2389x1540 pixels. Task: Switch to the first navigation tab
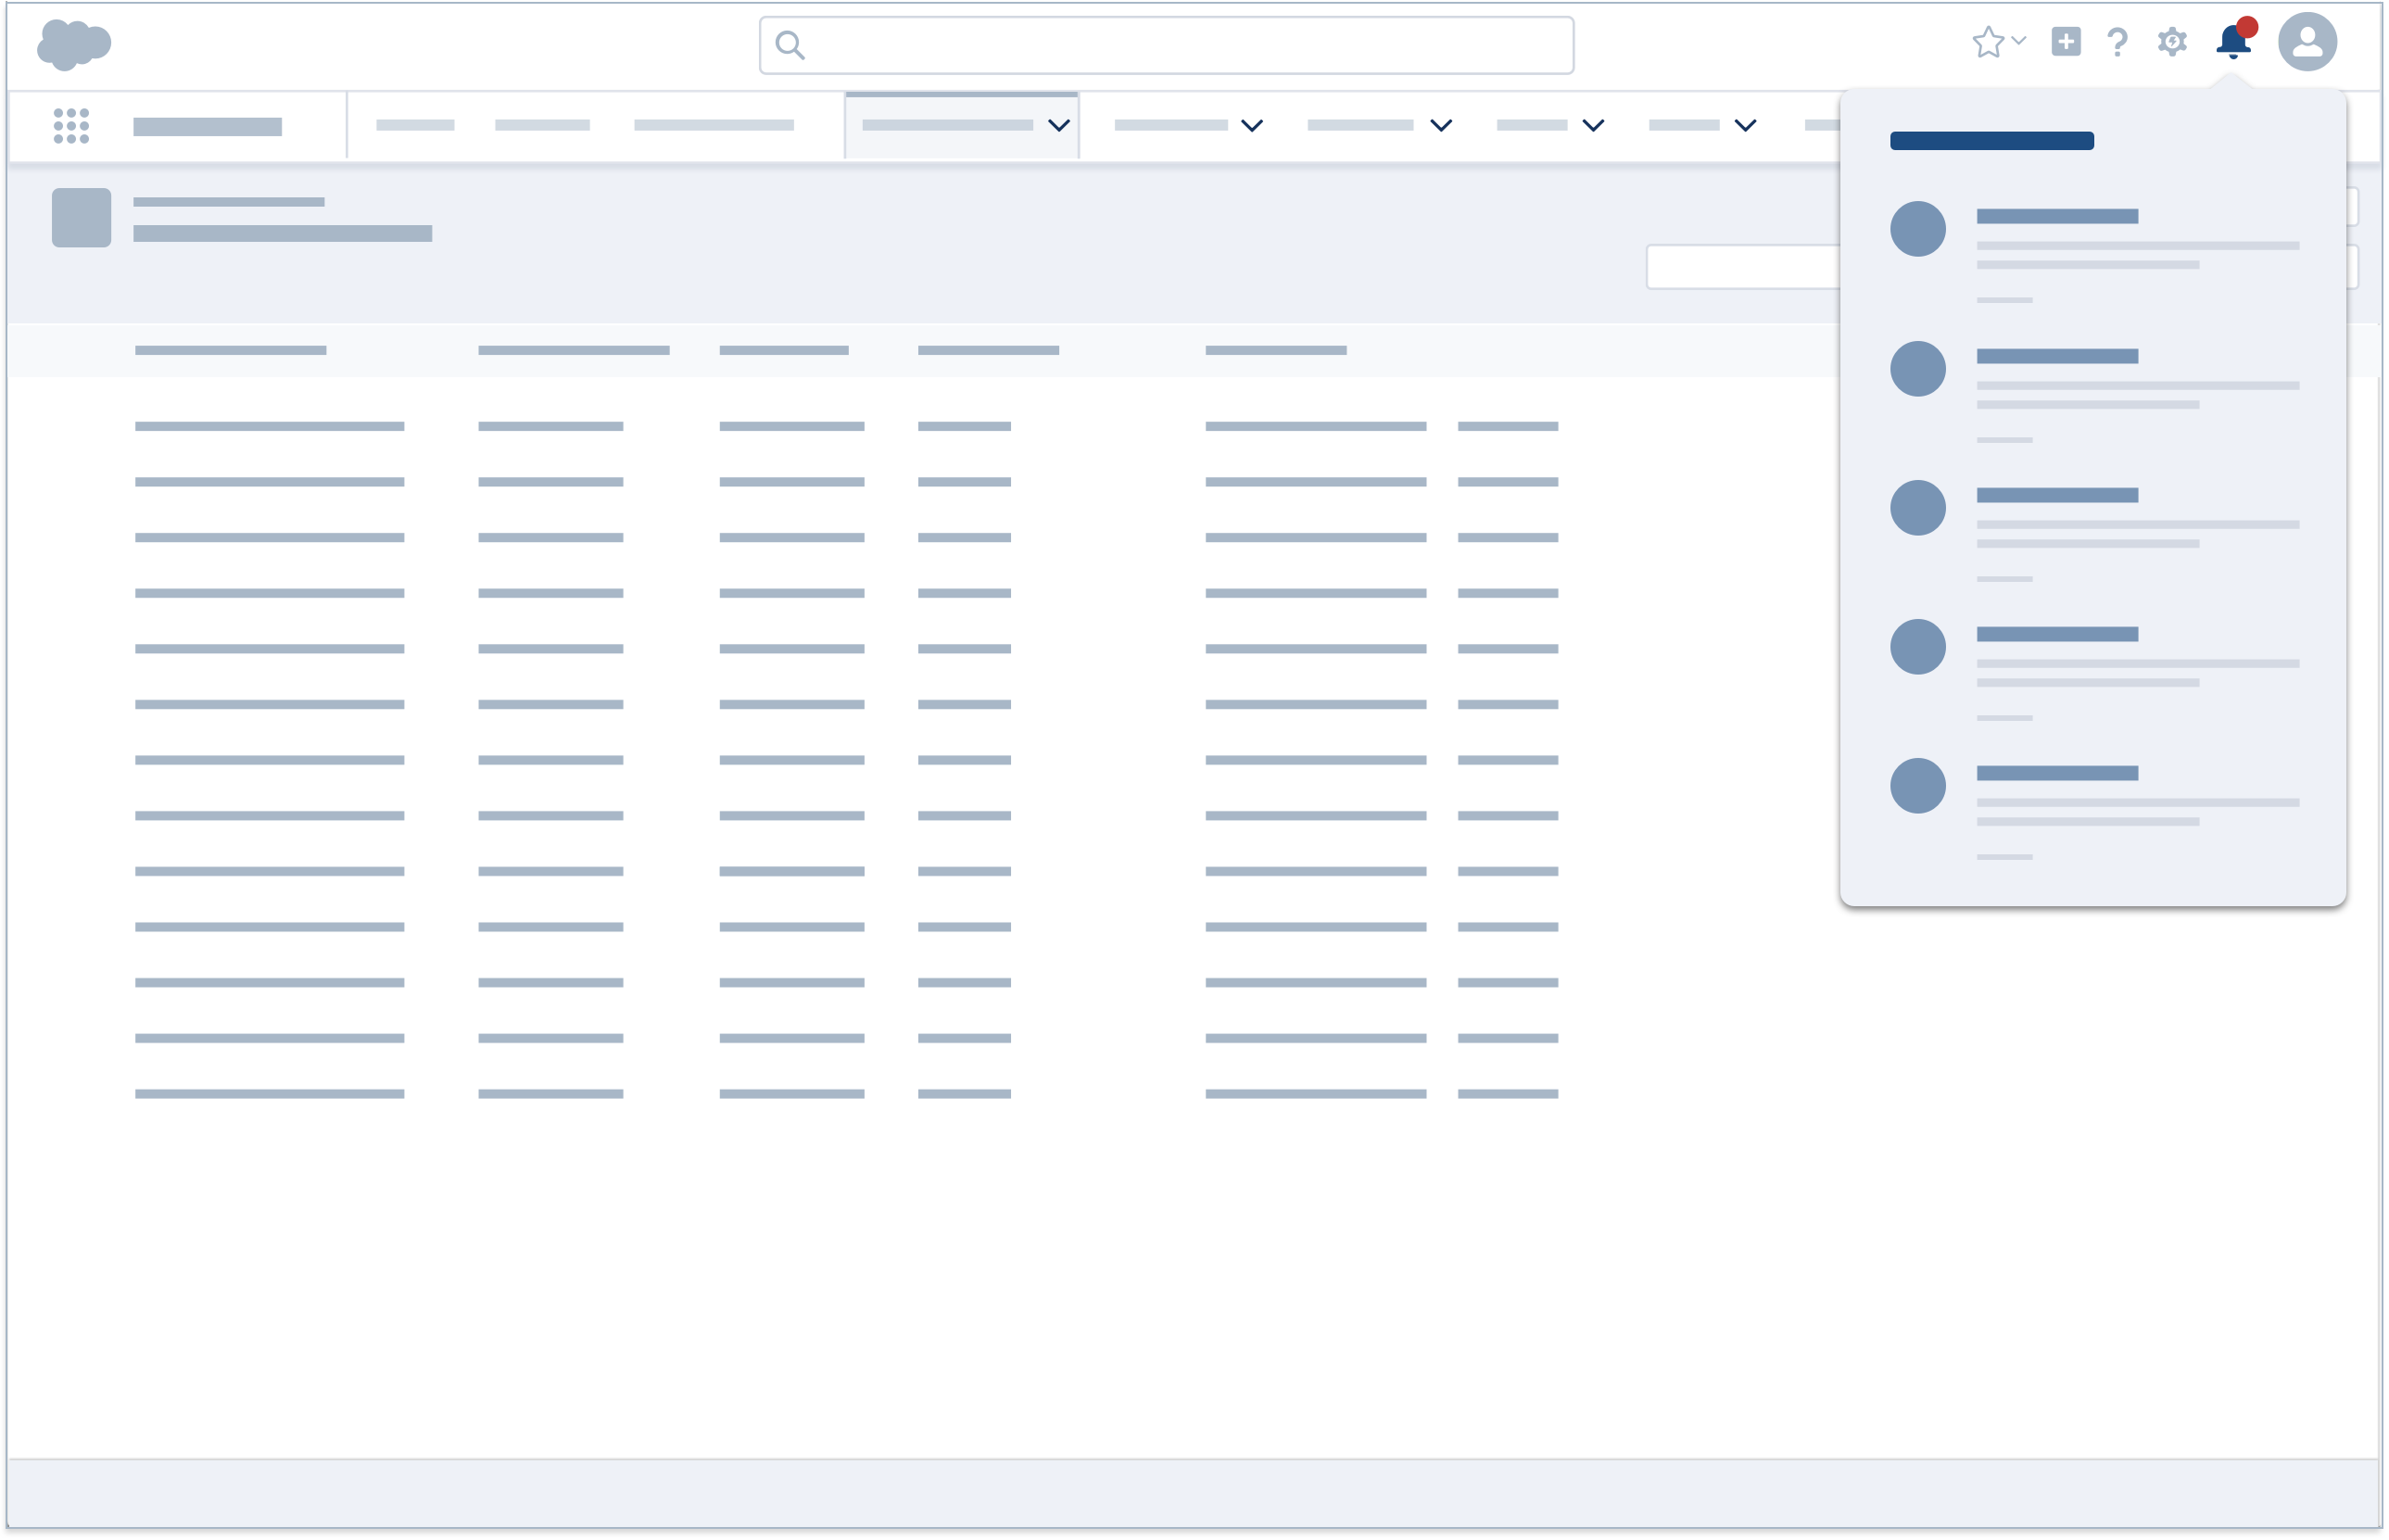pos(417,126)
